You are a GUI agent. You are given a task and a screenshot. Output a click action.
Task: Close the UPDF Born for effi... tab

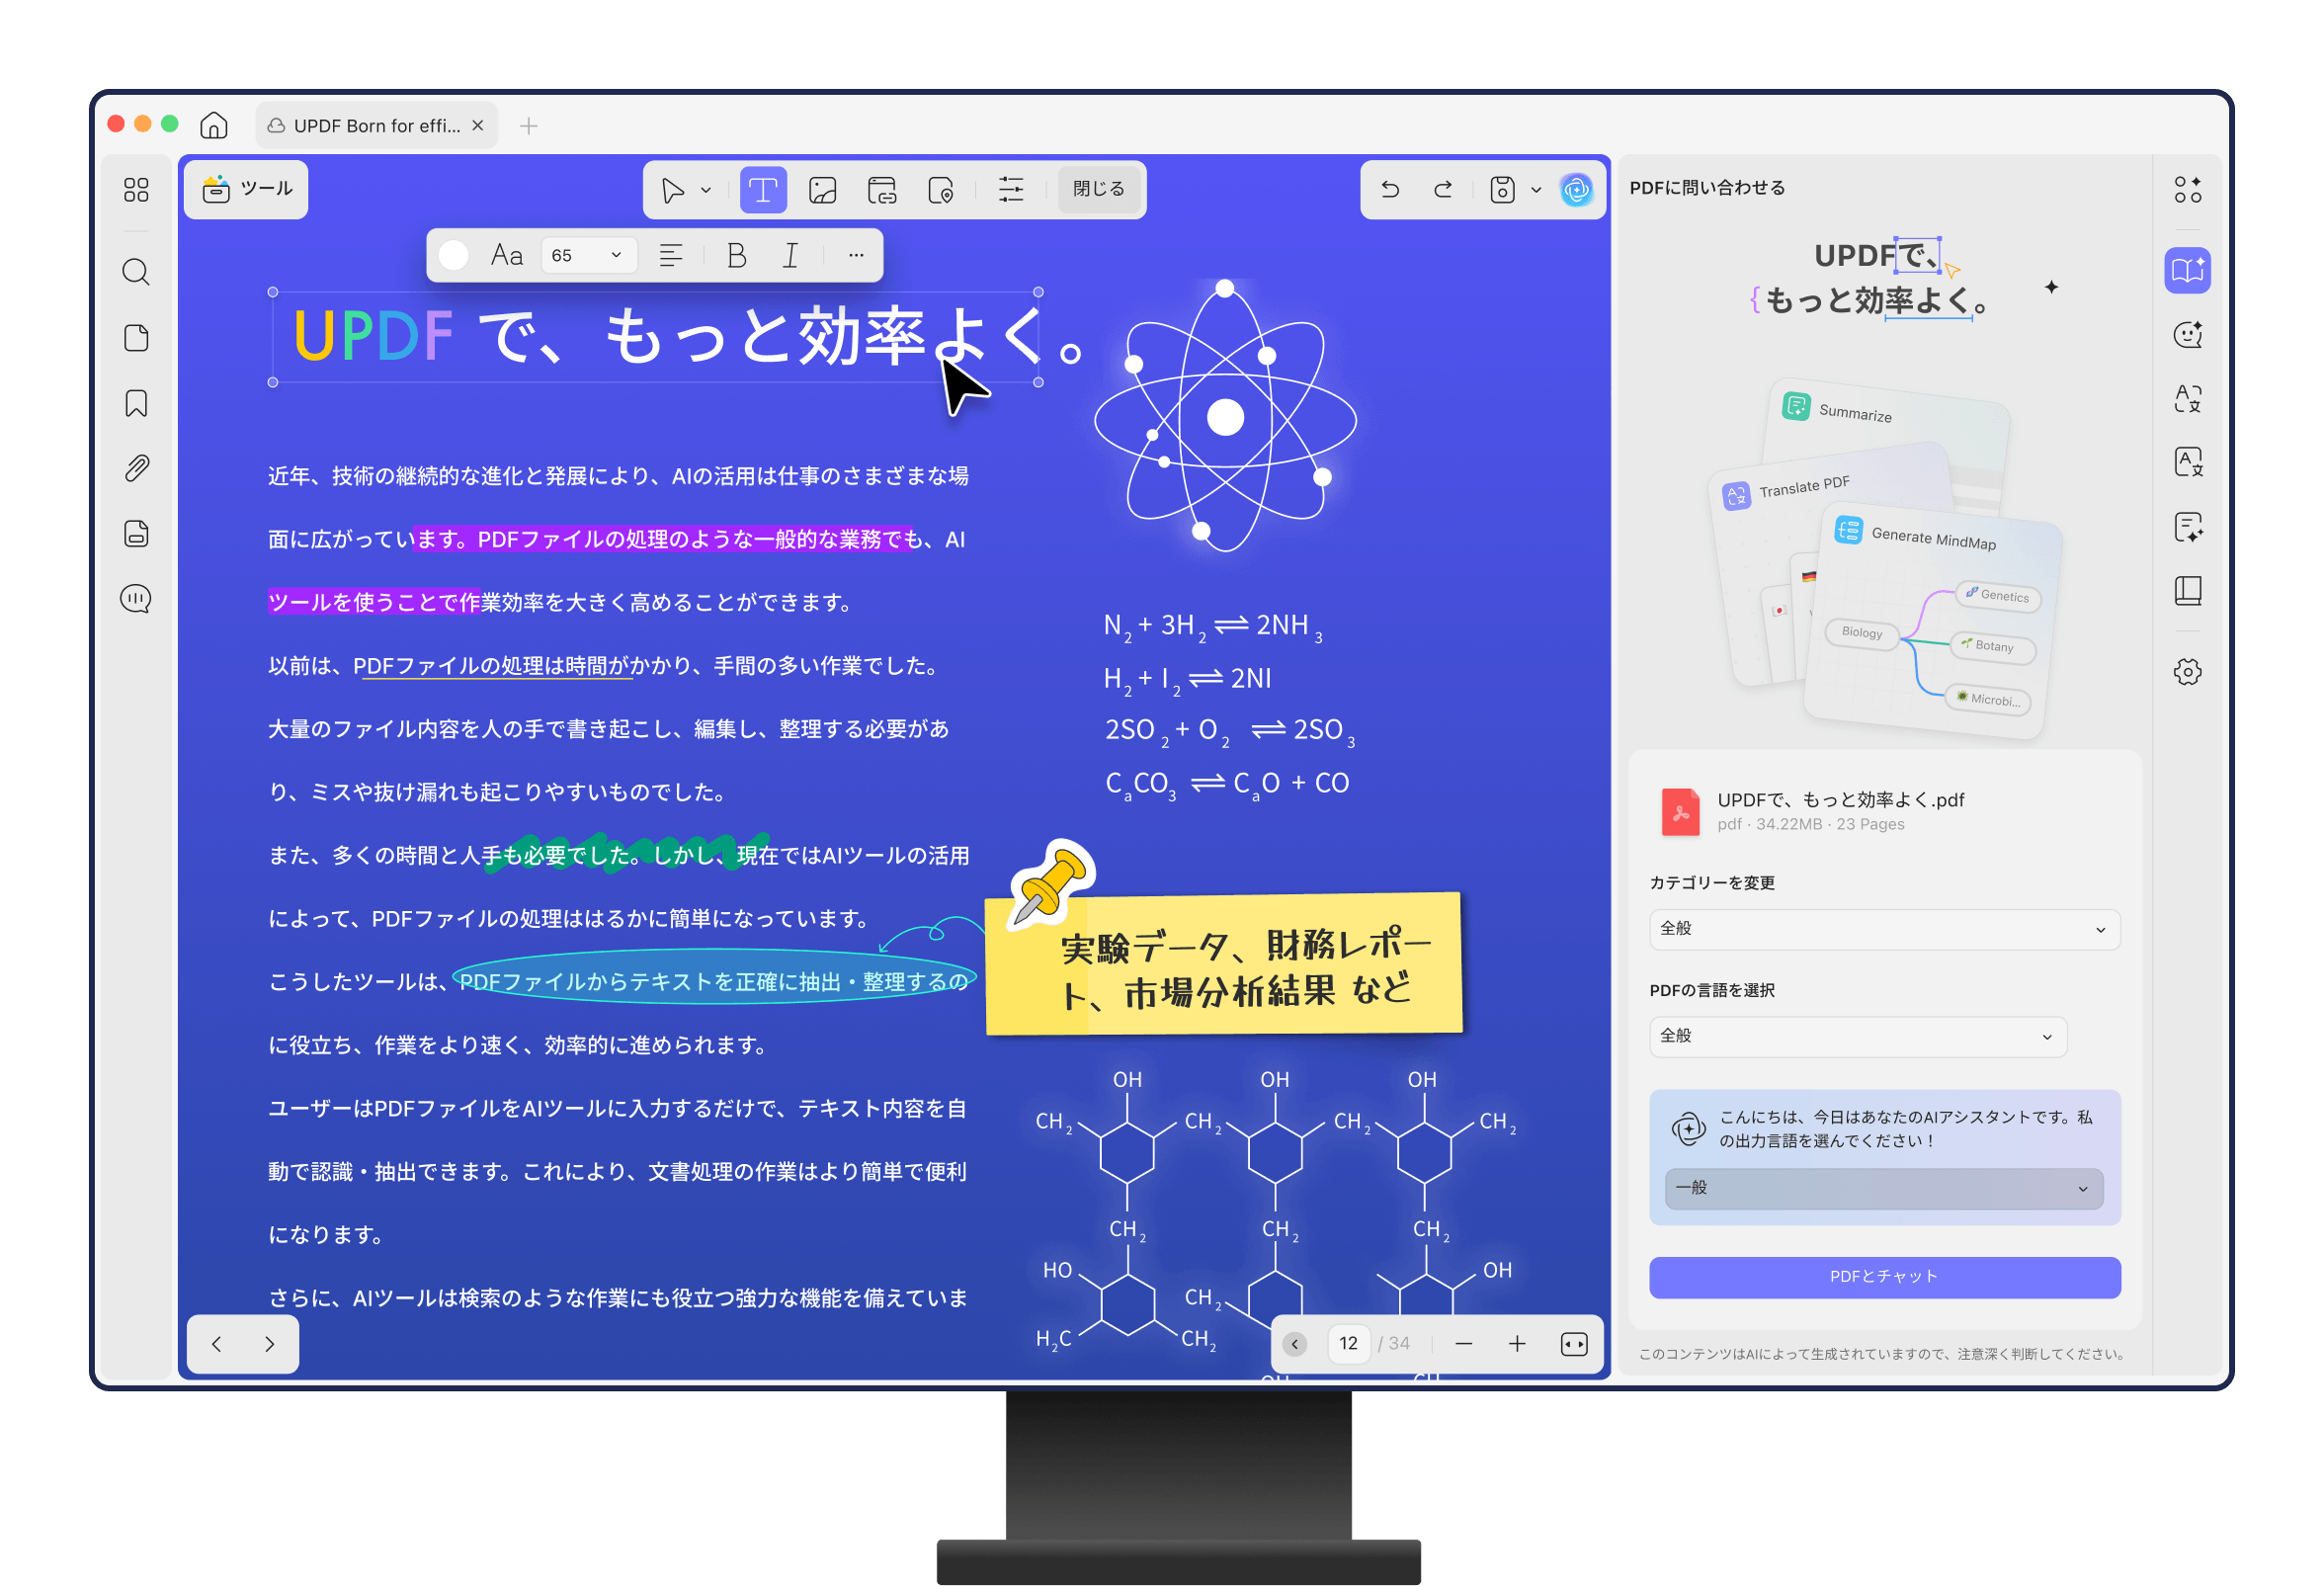coord(478,125)
